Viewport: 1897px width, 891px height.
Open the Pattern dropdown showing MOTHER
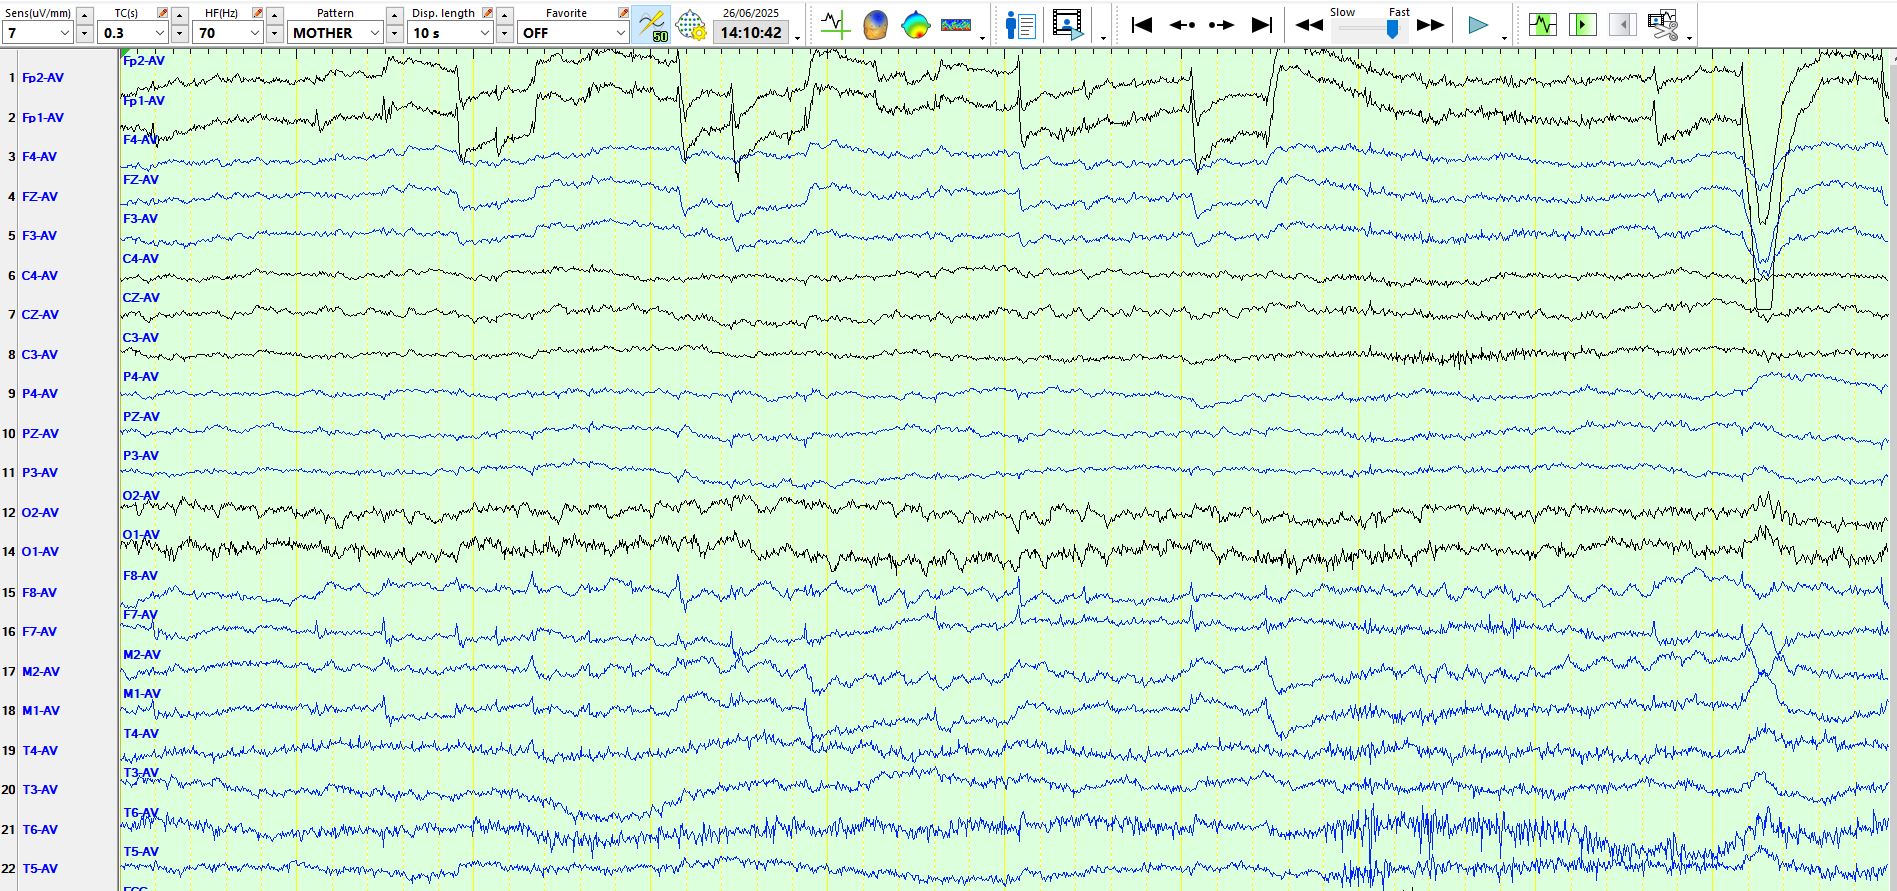[336, 33]
